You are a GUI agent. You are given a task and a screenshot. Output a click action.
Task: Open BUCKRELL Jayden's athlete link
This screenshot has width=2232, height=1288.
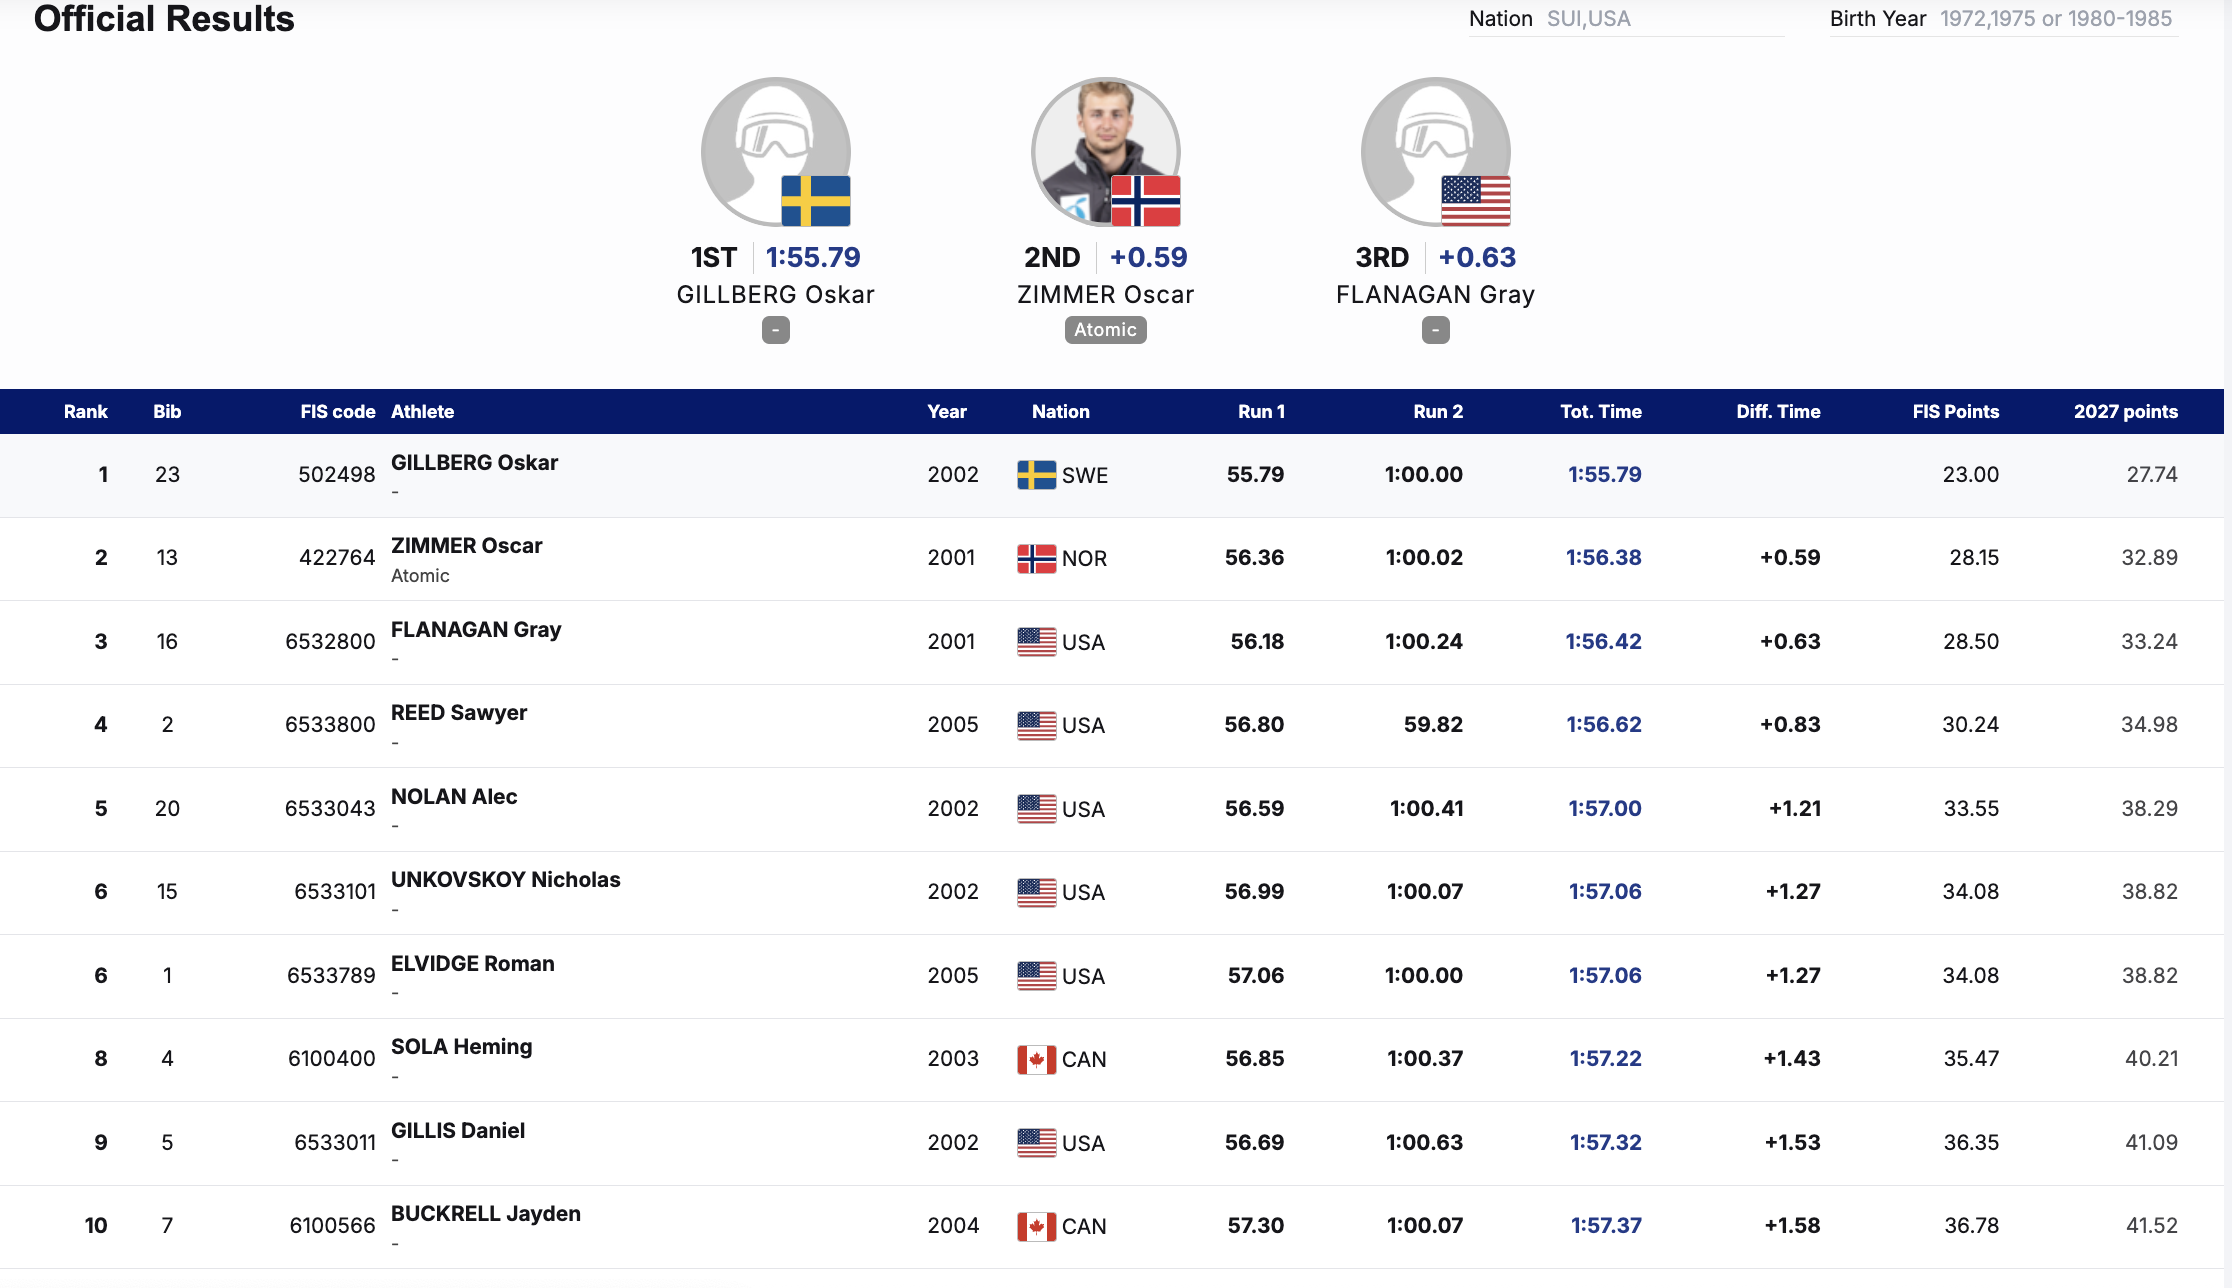click(x=485, y=1214)
